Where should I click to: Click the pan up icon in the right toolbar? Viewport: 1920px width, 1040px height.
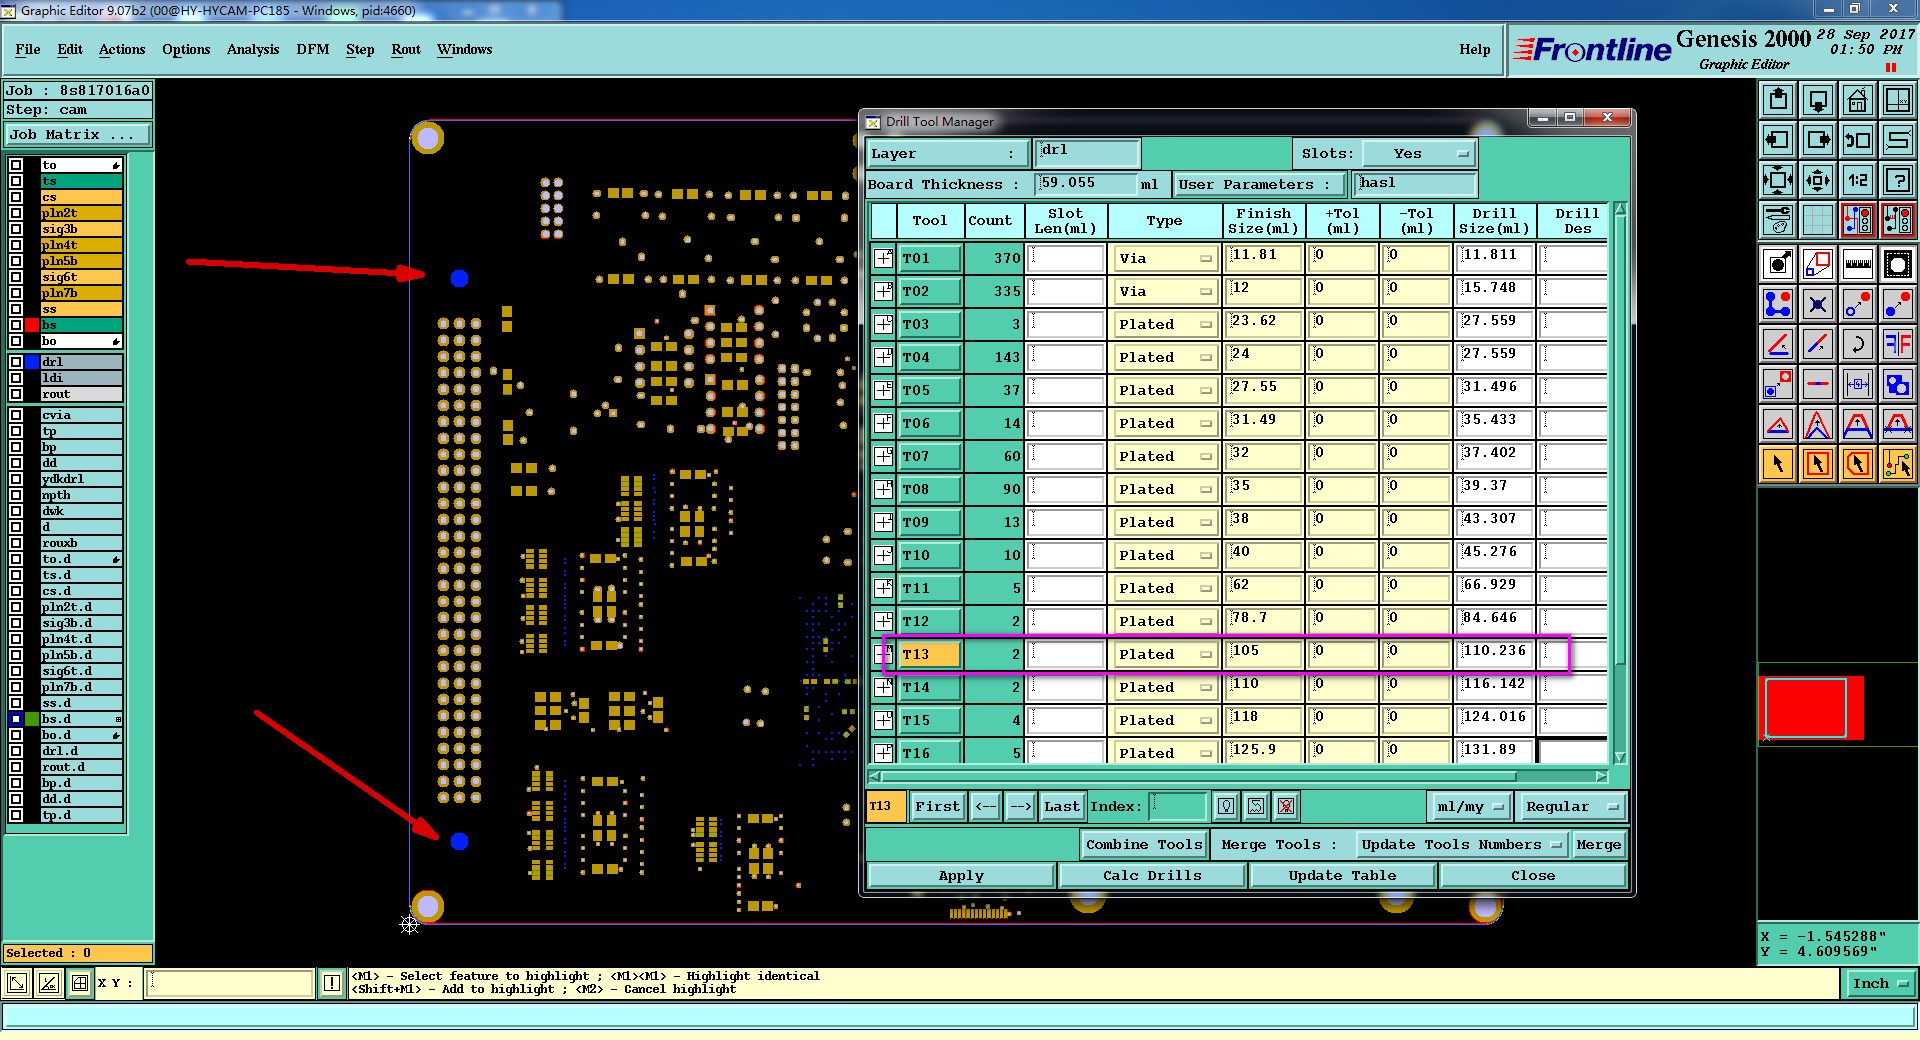tap(1778, 100)
